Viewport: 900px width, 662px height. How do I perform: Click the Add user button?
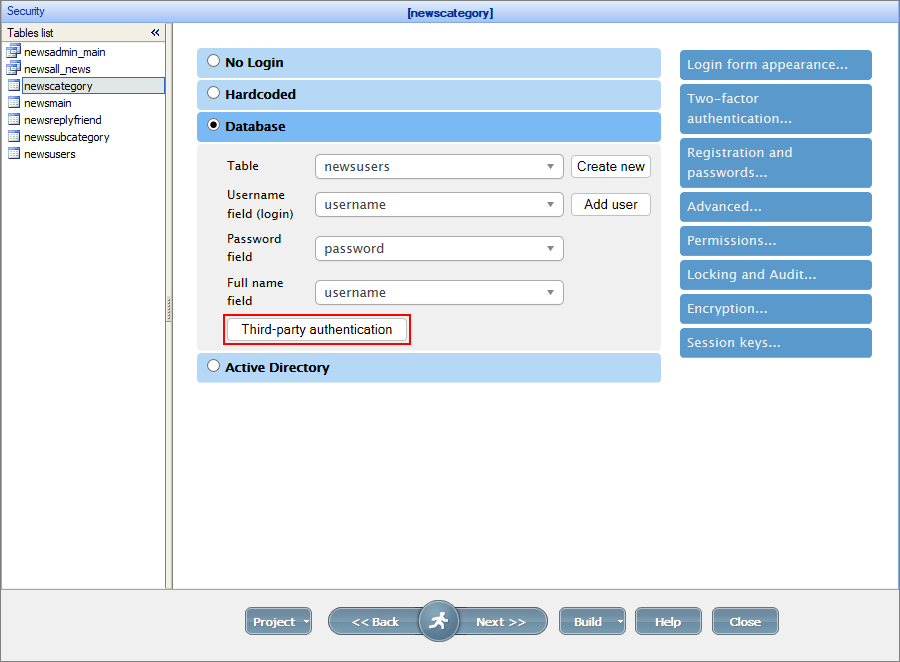610,204
